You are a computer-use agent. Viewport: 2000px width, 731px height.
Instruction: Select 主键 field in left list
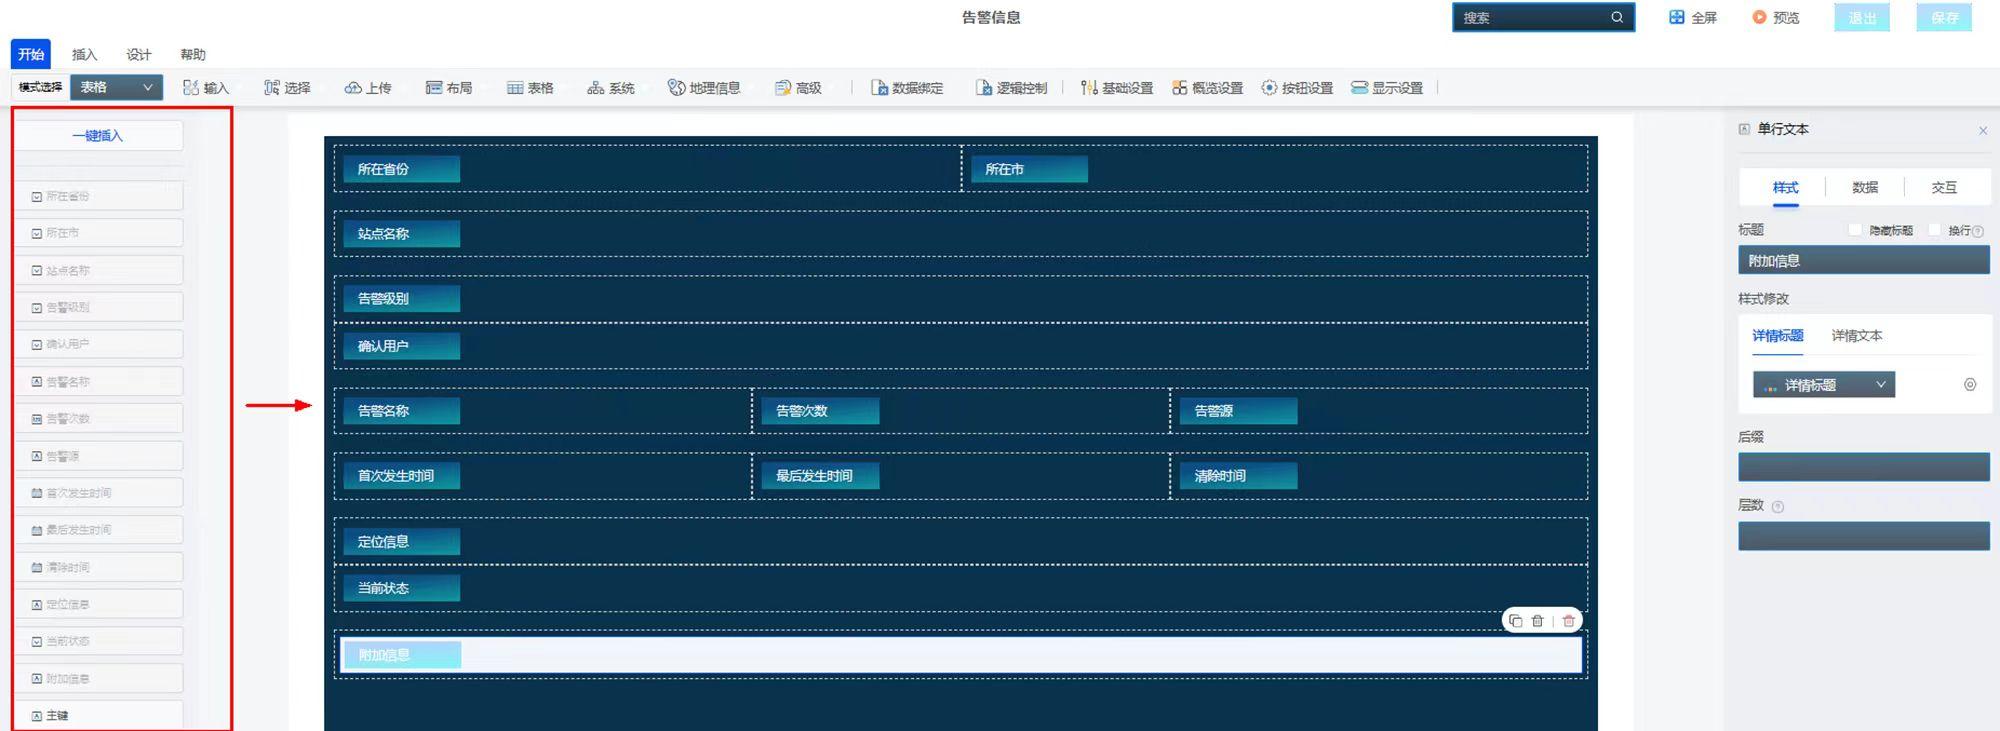pyautogui.click(x=98, y=715)
